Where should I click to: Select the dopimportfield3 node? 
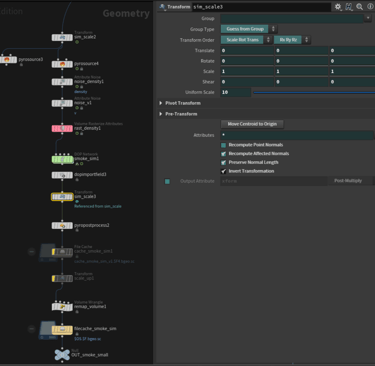pyautogui.click(x=62, y=175)
